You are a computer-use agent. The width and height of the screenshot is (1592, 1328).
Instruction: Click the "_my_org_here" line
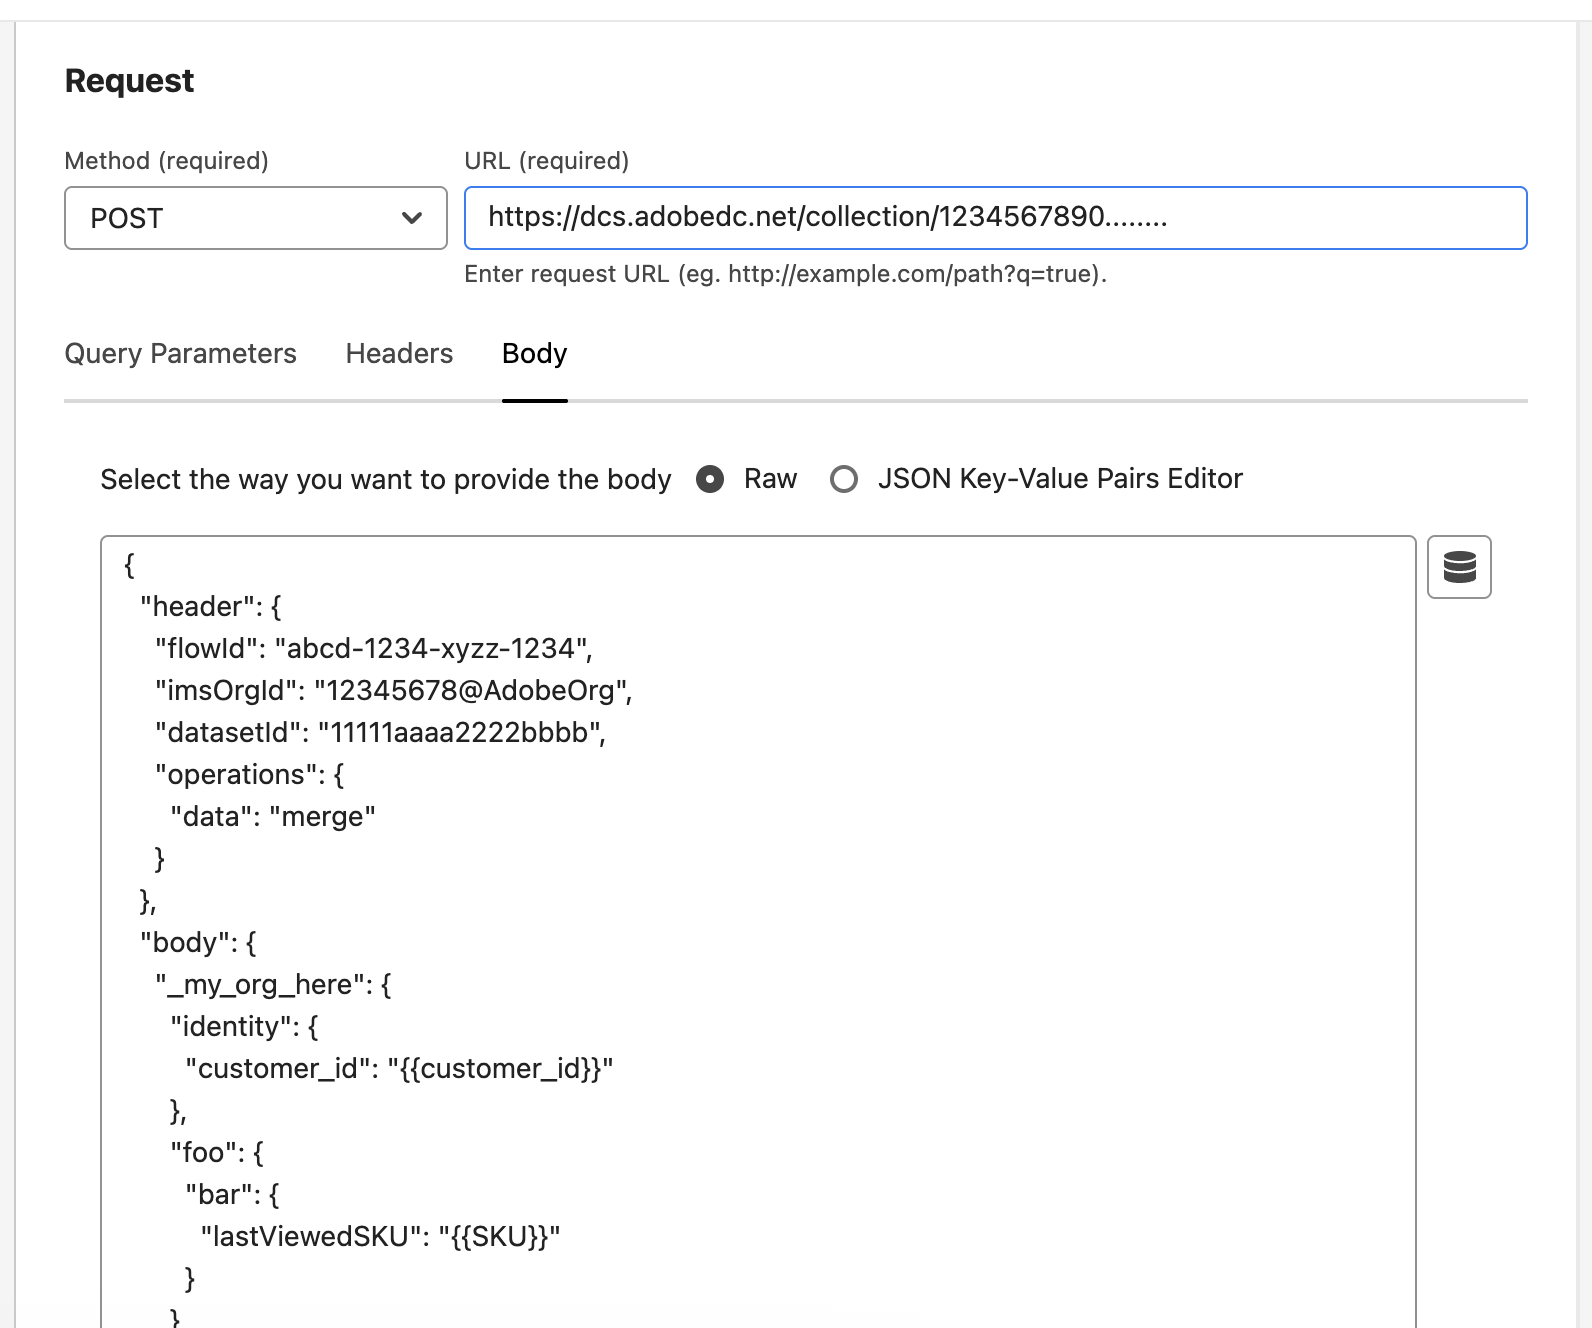coord(273,985)
